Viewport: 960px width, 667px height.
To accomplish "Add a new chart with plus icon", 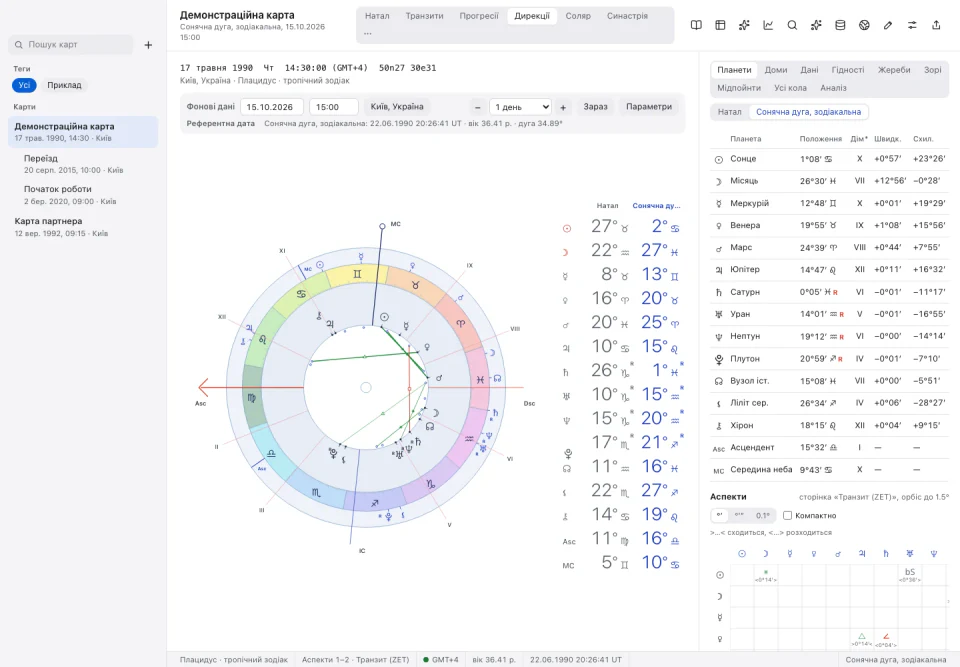I will [x=148, y=45].
